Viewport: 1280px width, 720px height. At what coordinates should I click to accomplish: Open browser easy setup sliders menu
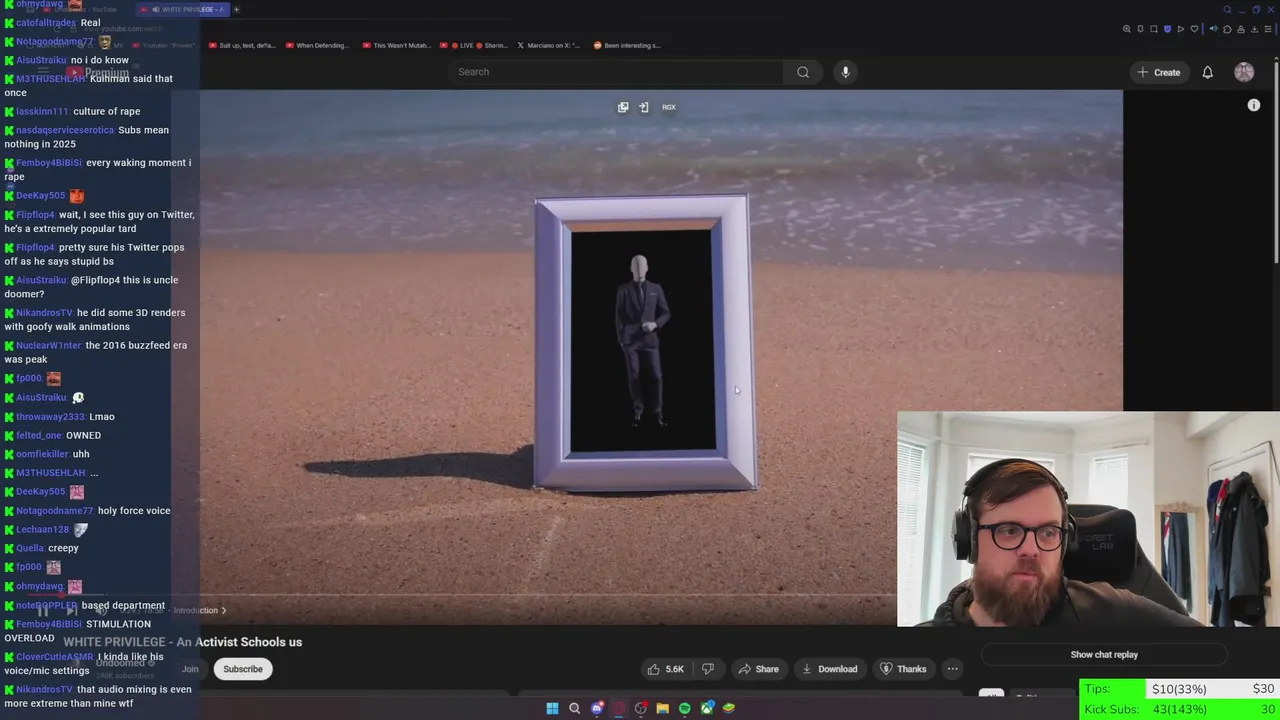(x=1268, y=29)
